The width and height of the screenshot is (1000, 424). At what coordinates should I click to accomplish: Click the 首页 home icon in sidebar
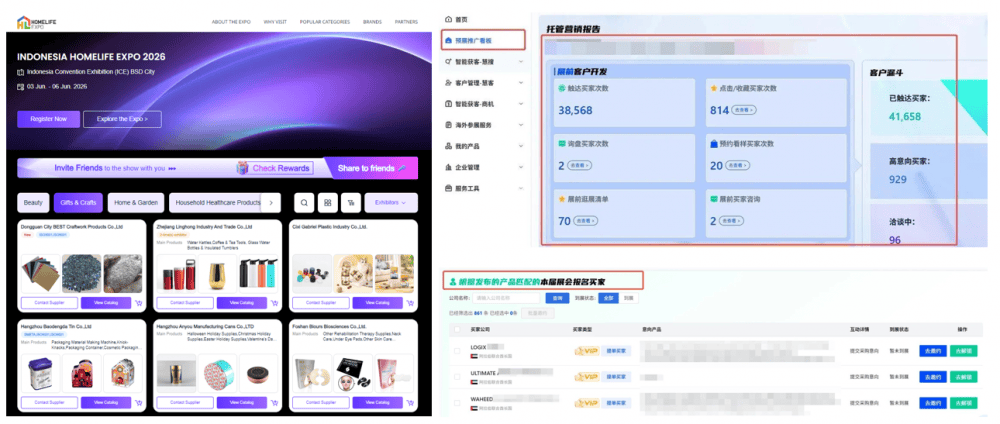tap(448, 20)
